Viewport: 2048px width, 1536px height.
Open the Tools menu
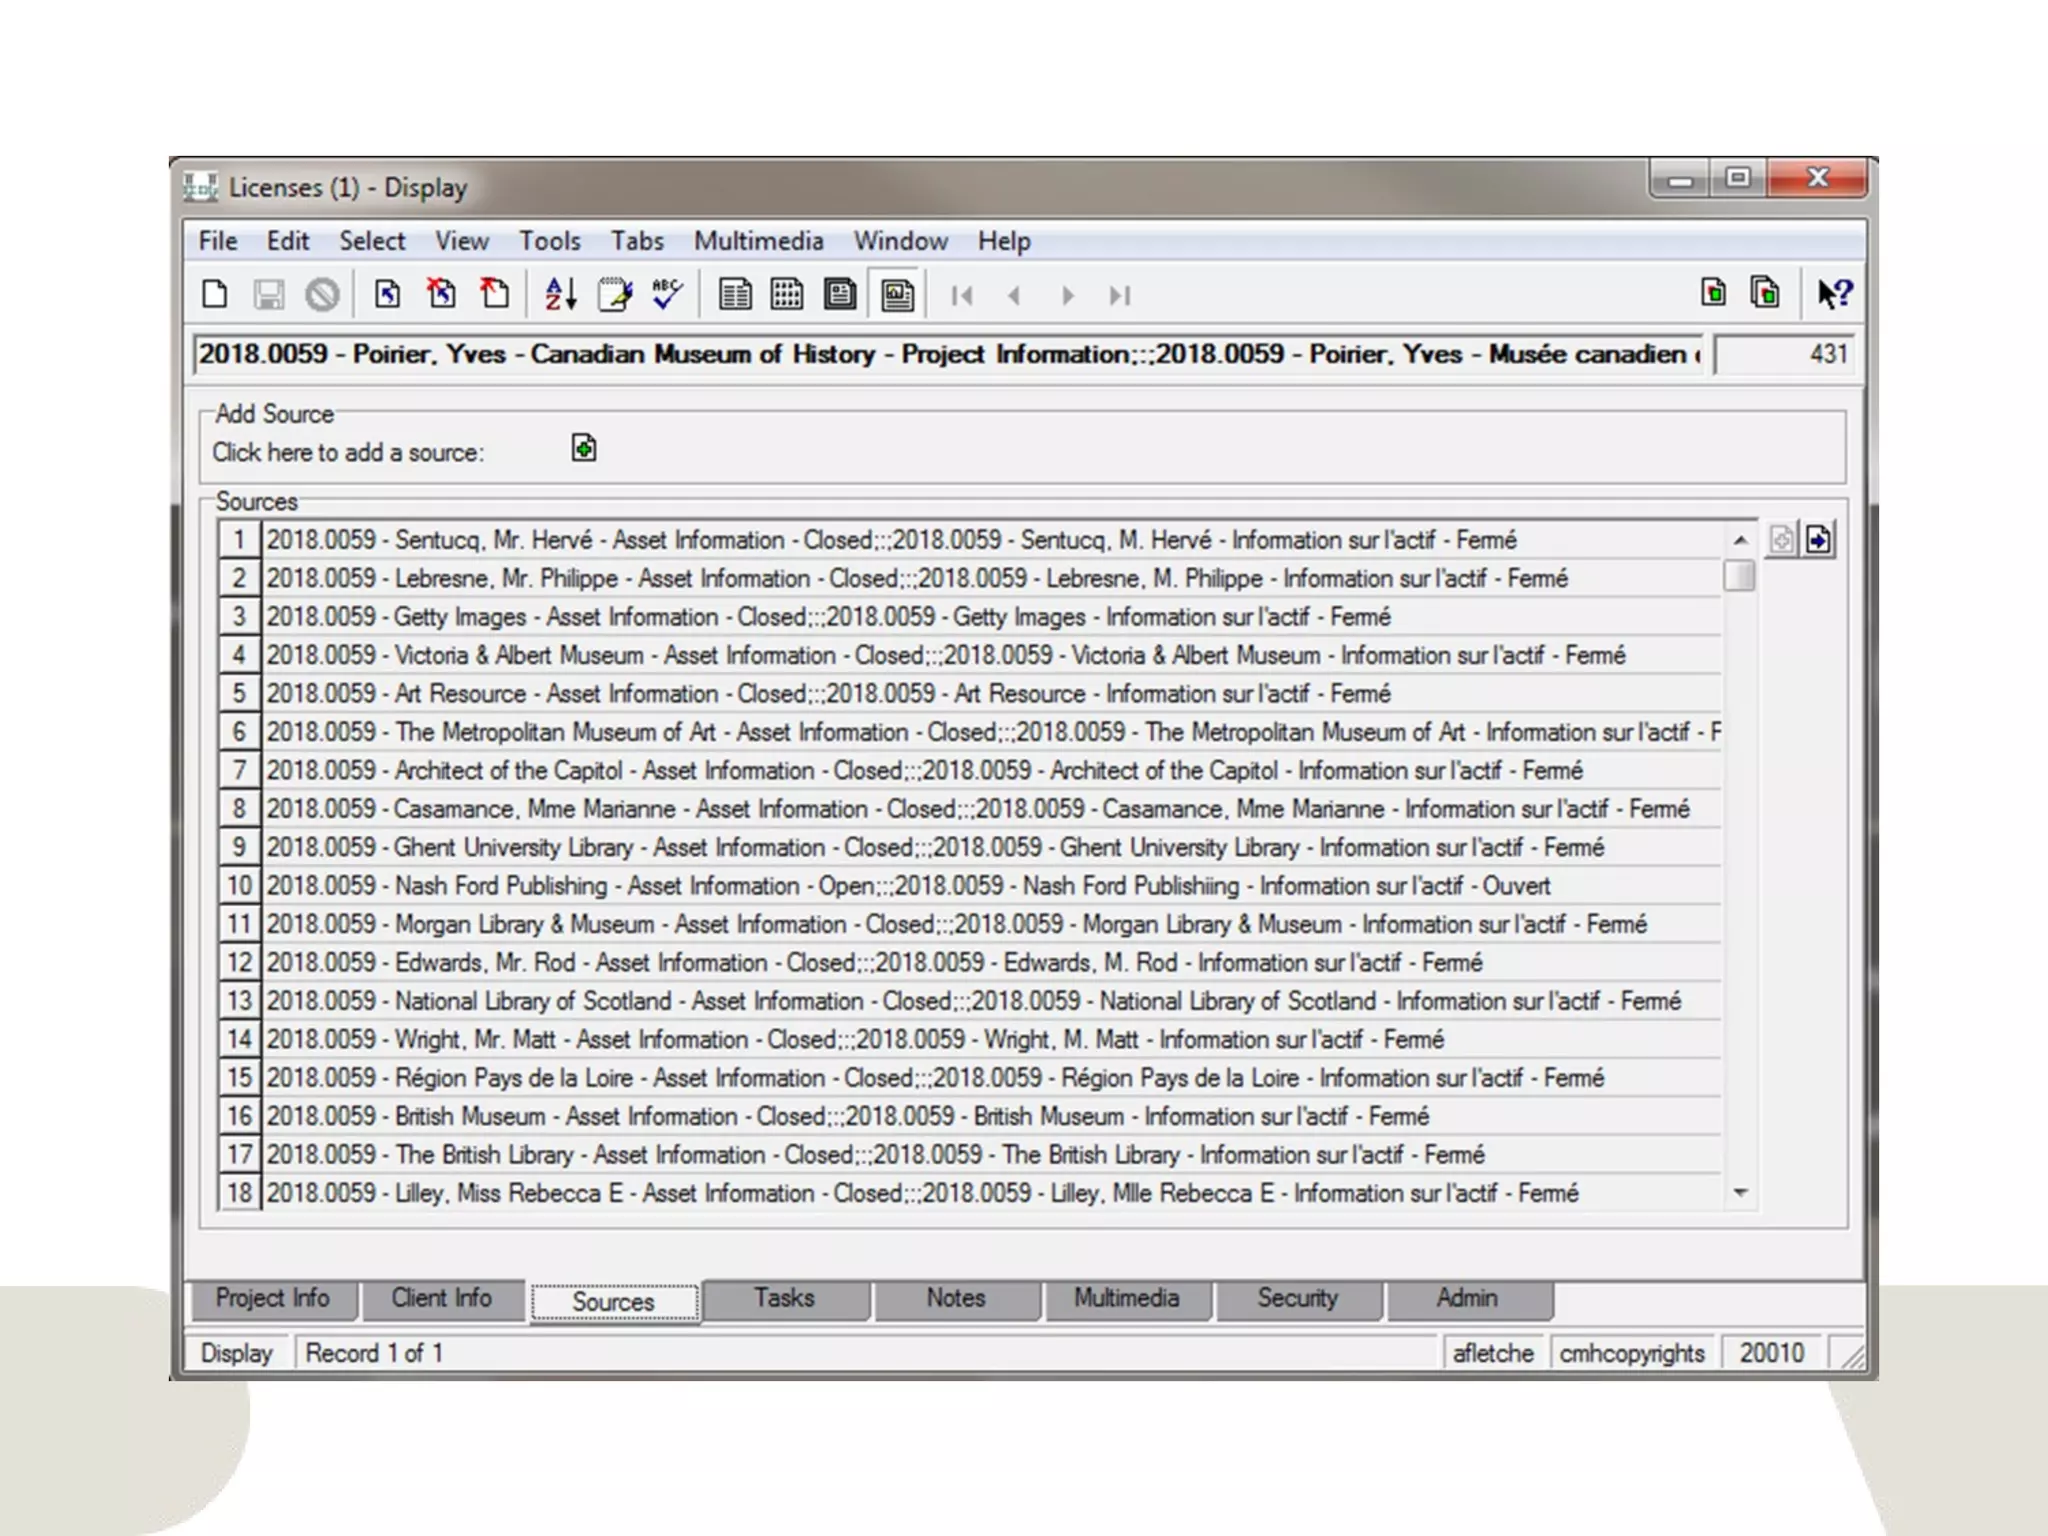tap(549, 241)
